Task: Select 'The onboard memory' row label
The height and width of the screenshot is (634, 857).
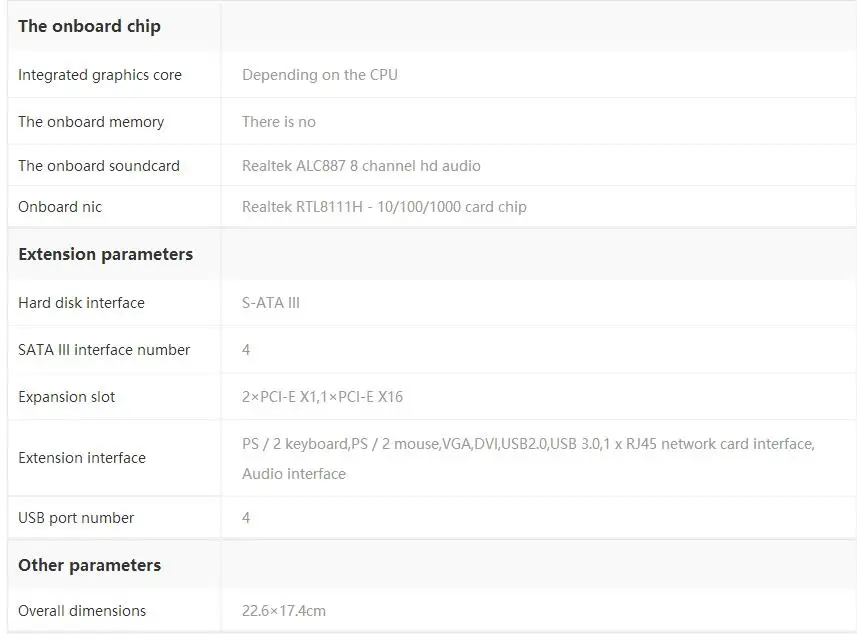Action: pyautogui.click(x=91, y=122)
